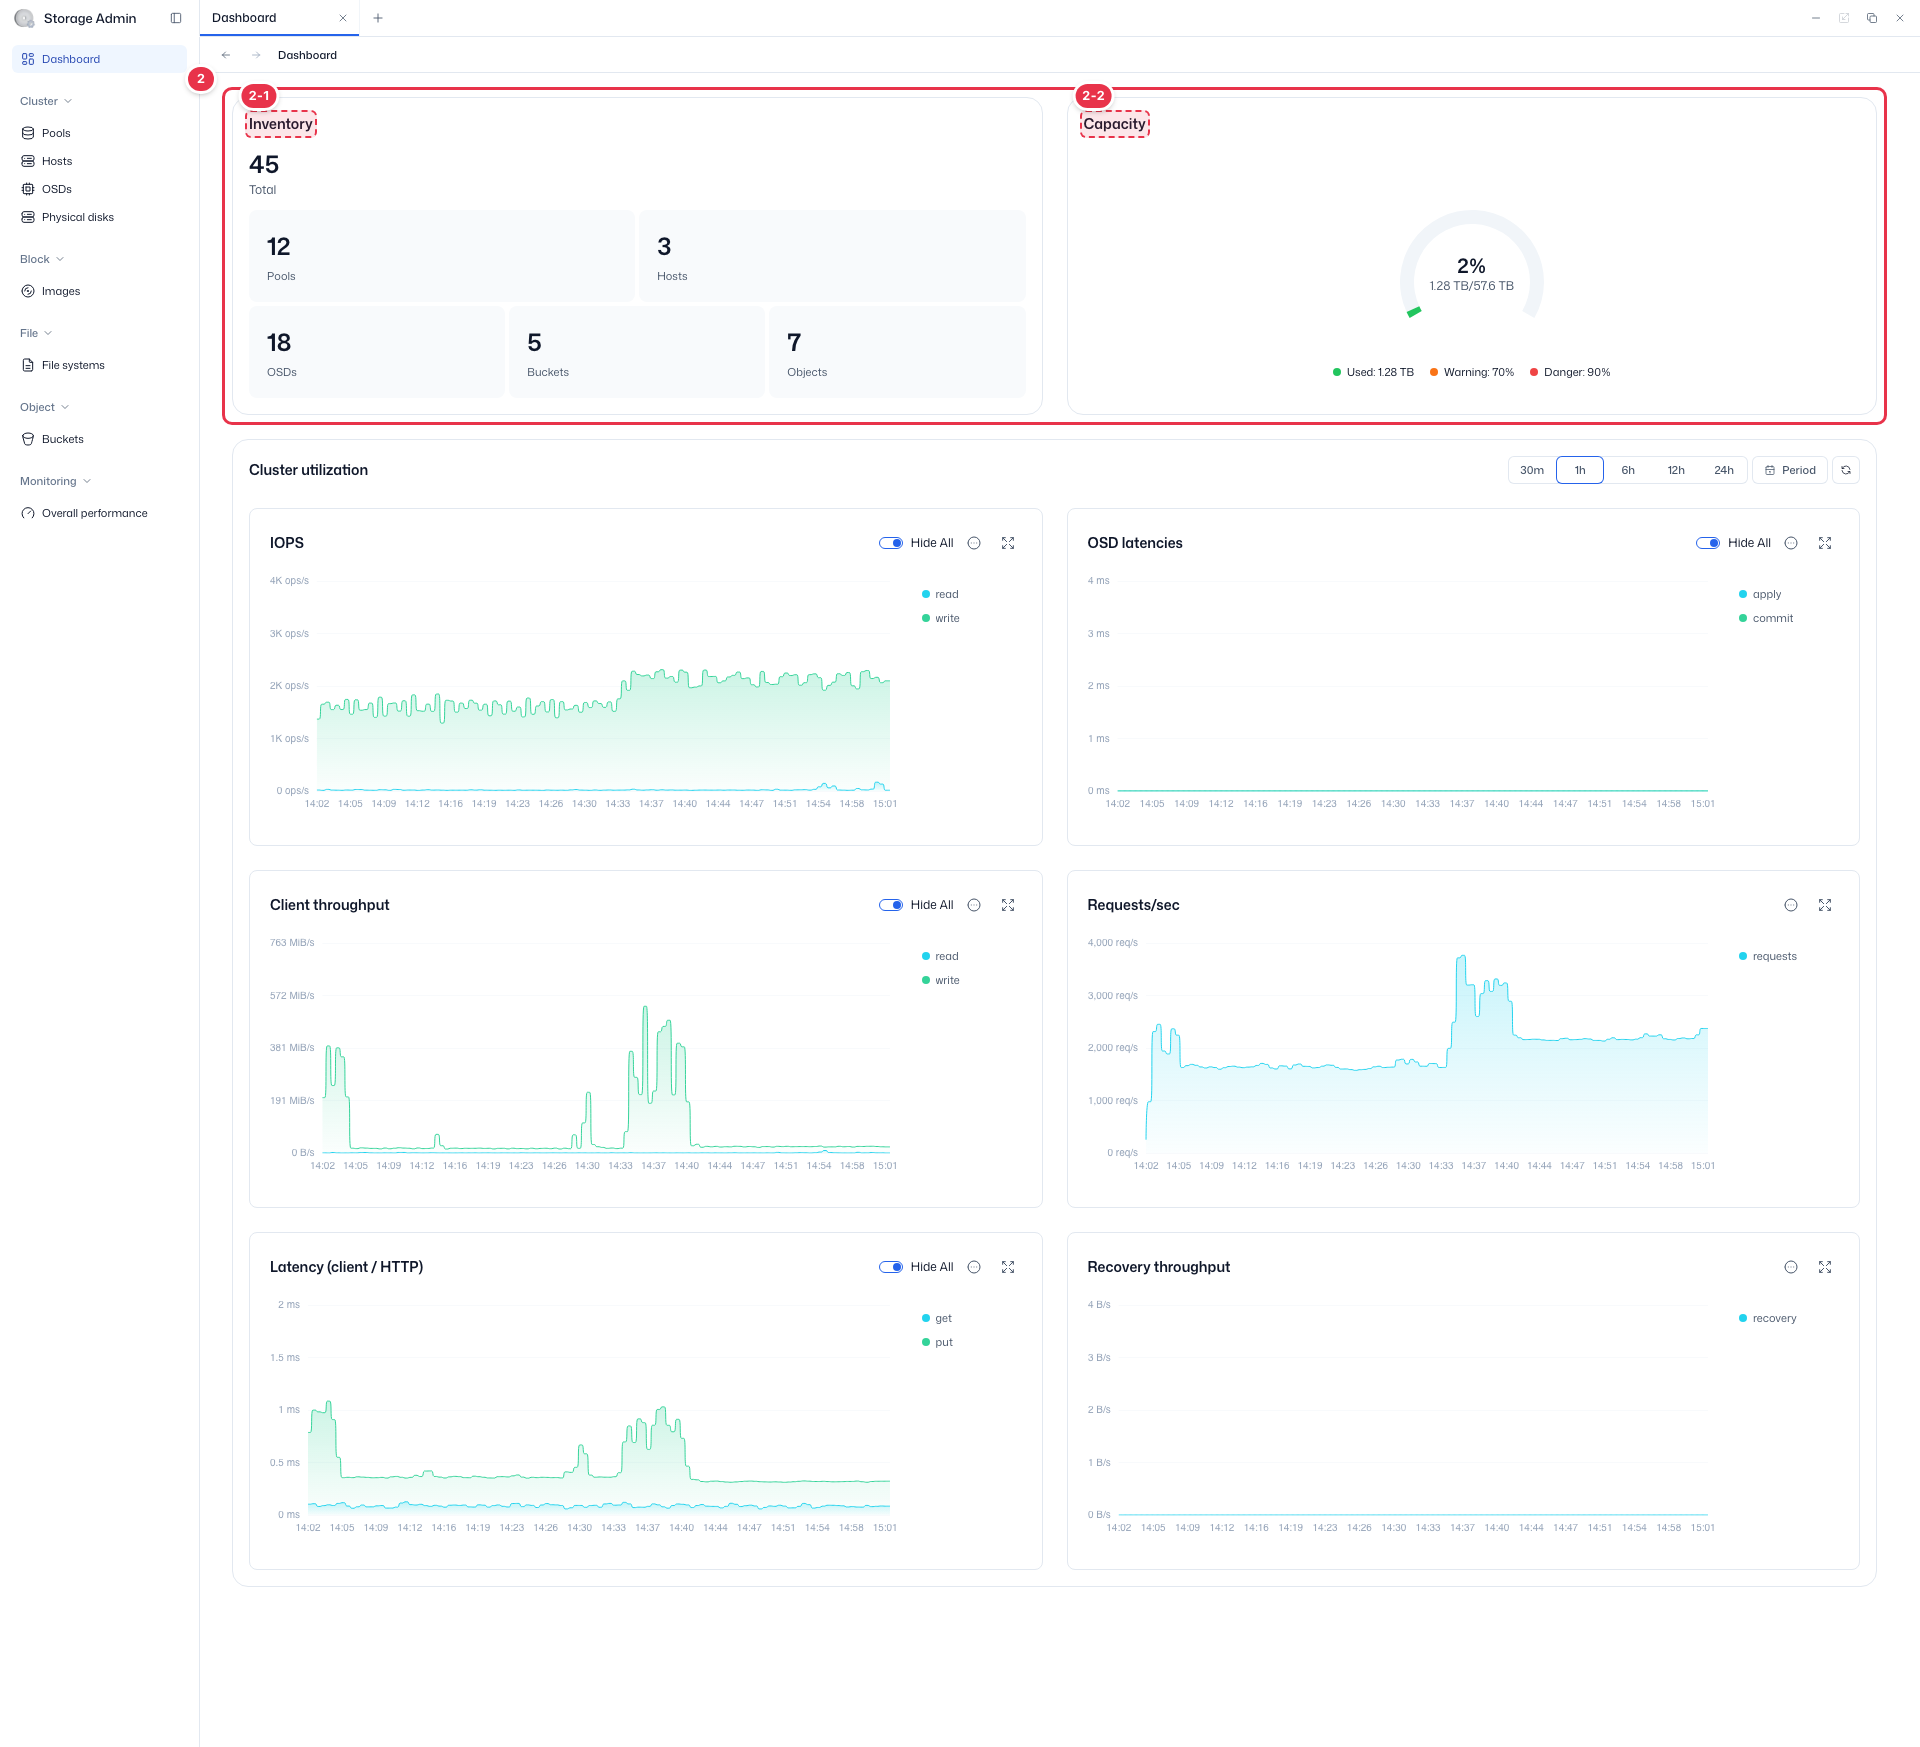Go forward with the right arrow

coord(256,55)
